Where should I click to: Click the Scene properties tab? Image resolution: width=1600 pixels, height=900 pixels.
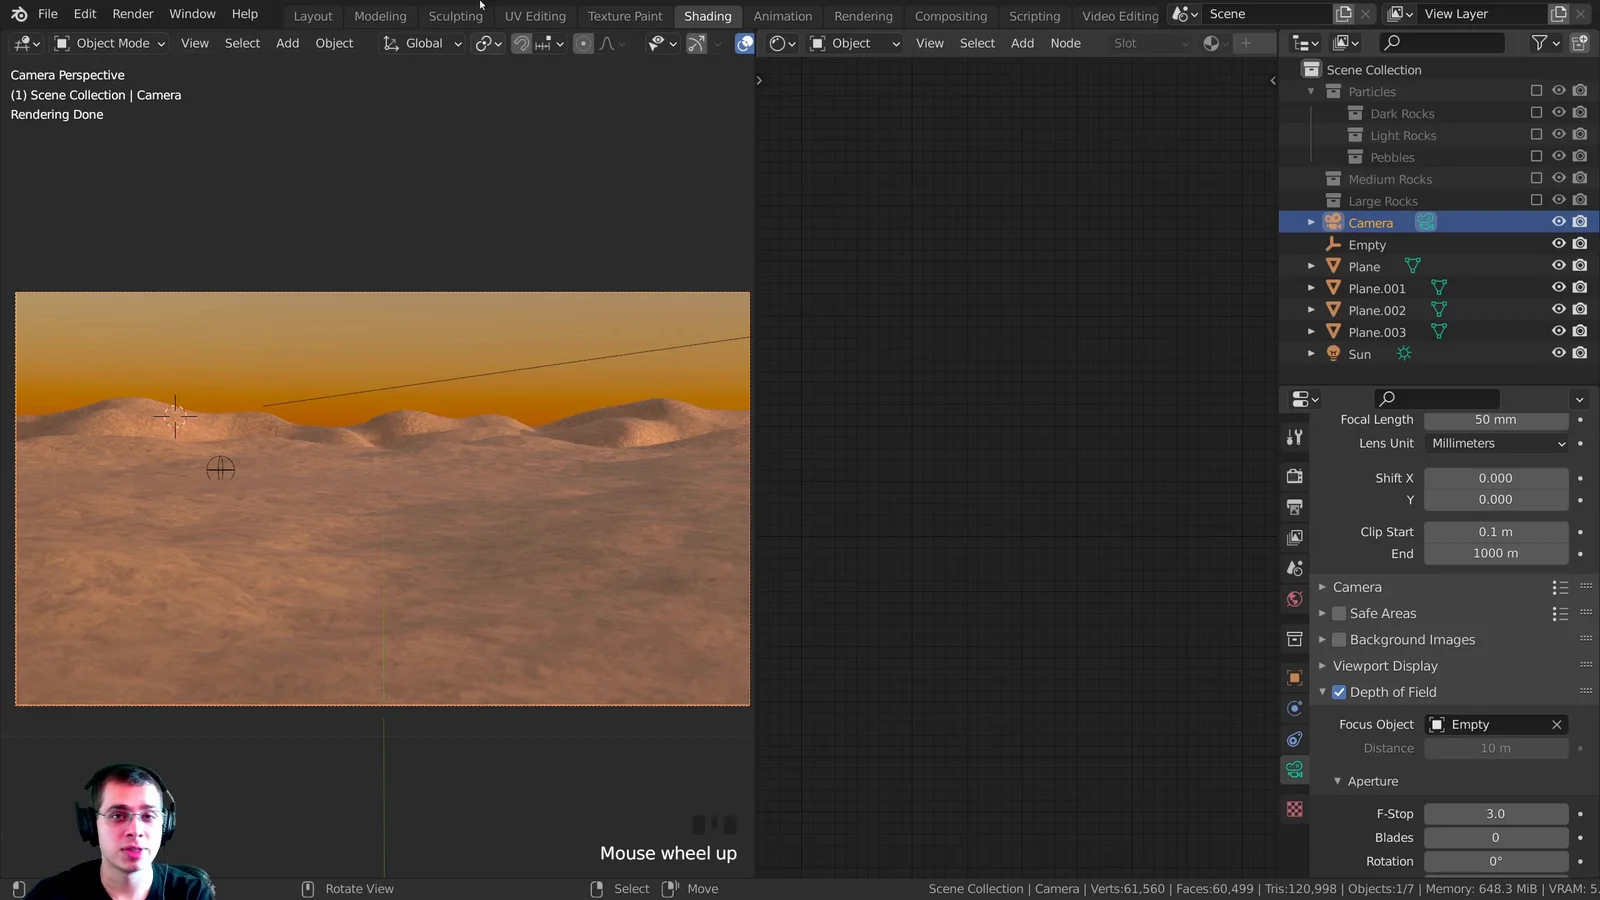pyautogui.click(x=1294, y=568)
